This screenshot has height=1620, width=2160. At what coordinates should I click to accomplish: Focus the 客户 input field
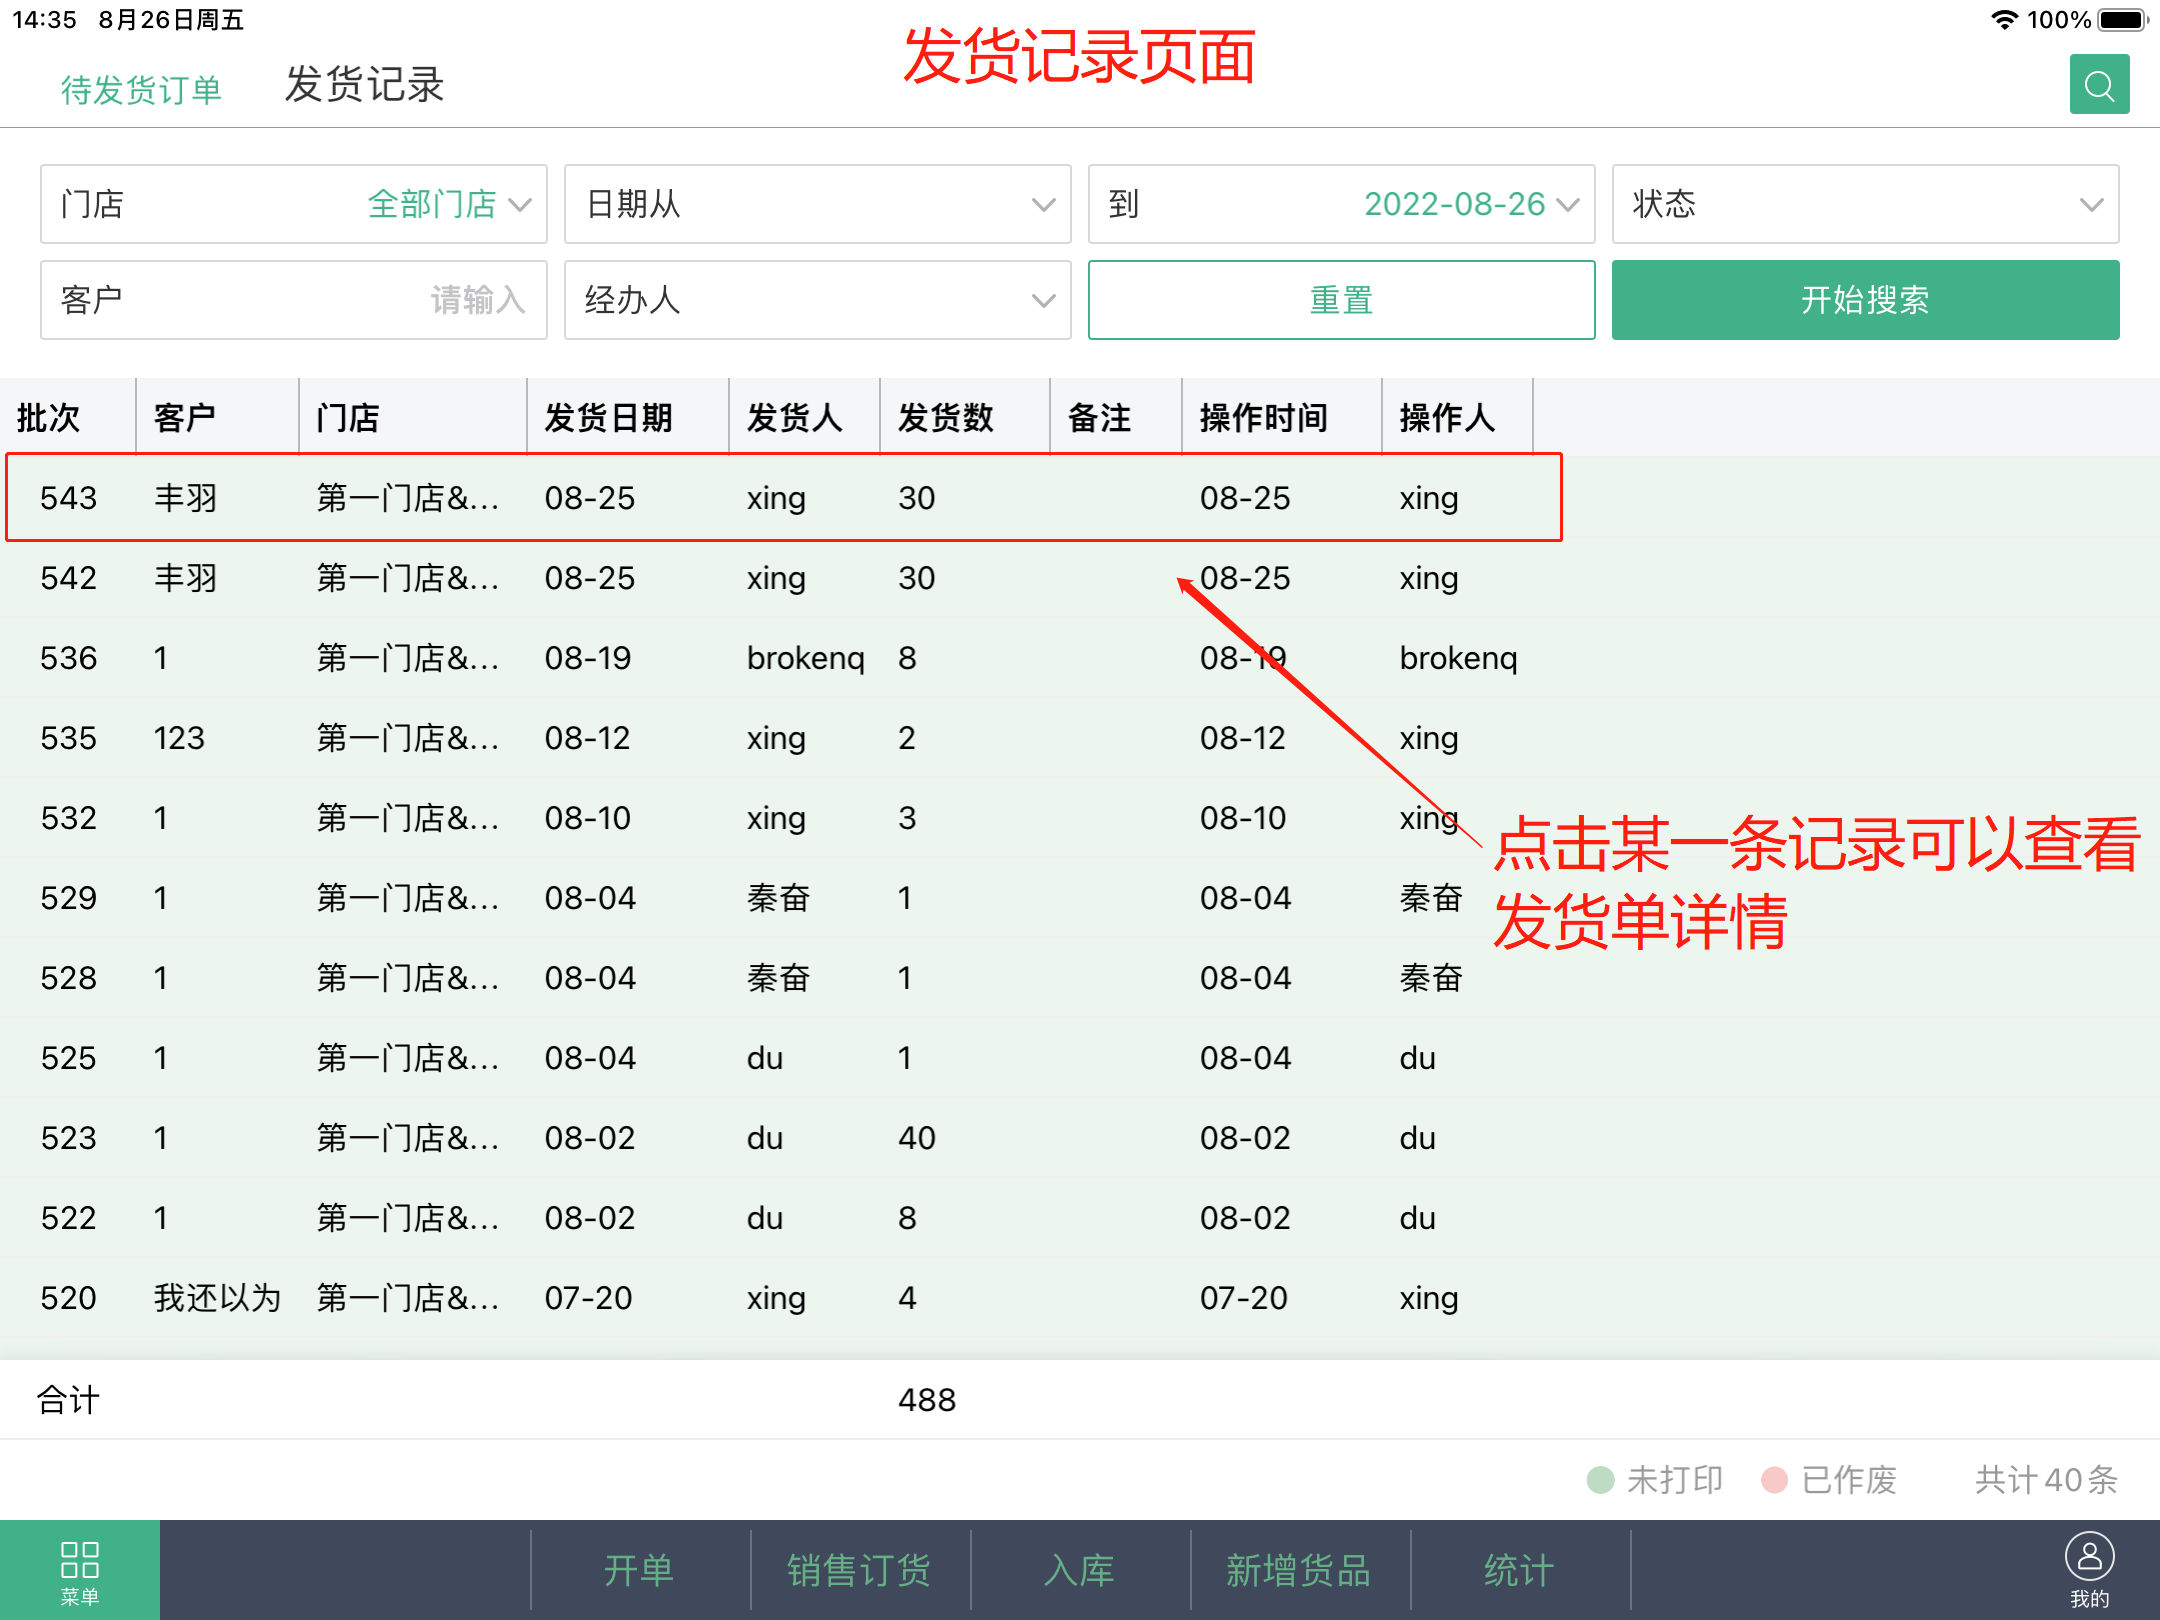point(294,300)
